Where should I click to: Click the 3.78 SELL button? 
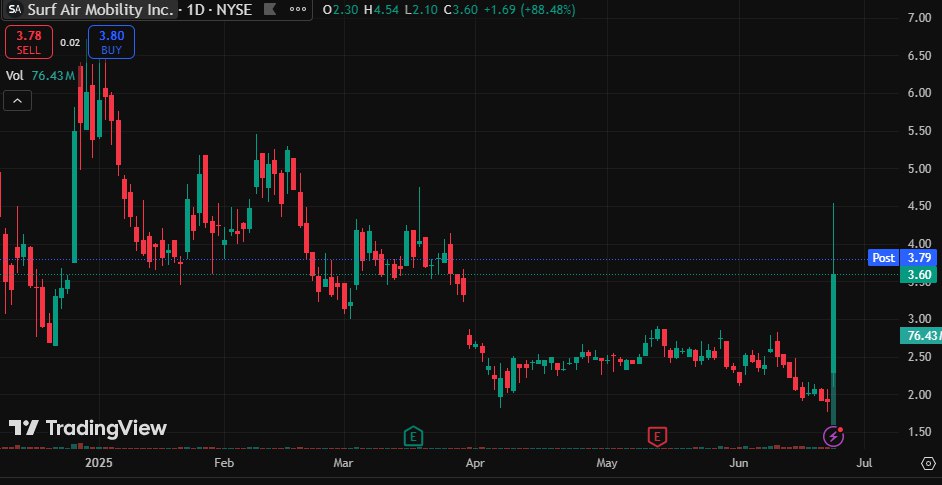pyautogui.click(x=28, y=43)
